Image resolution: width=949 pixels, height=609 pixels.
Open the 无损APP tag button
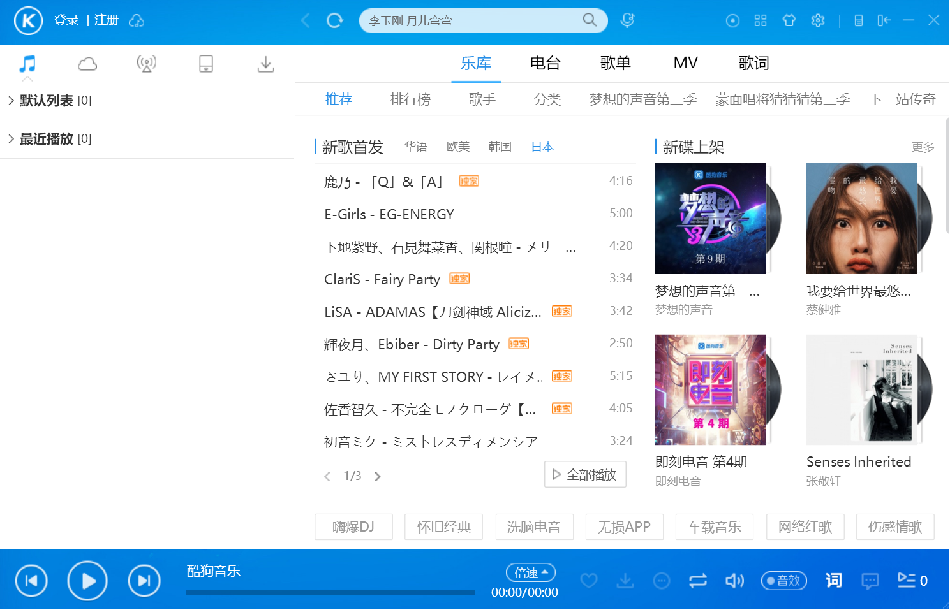click(624, 527)
